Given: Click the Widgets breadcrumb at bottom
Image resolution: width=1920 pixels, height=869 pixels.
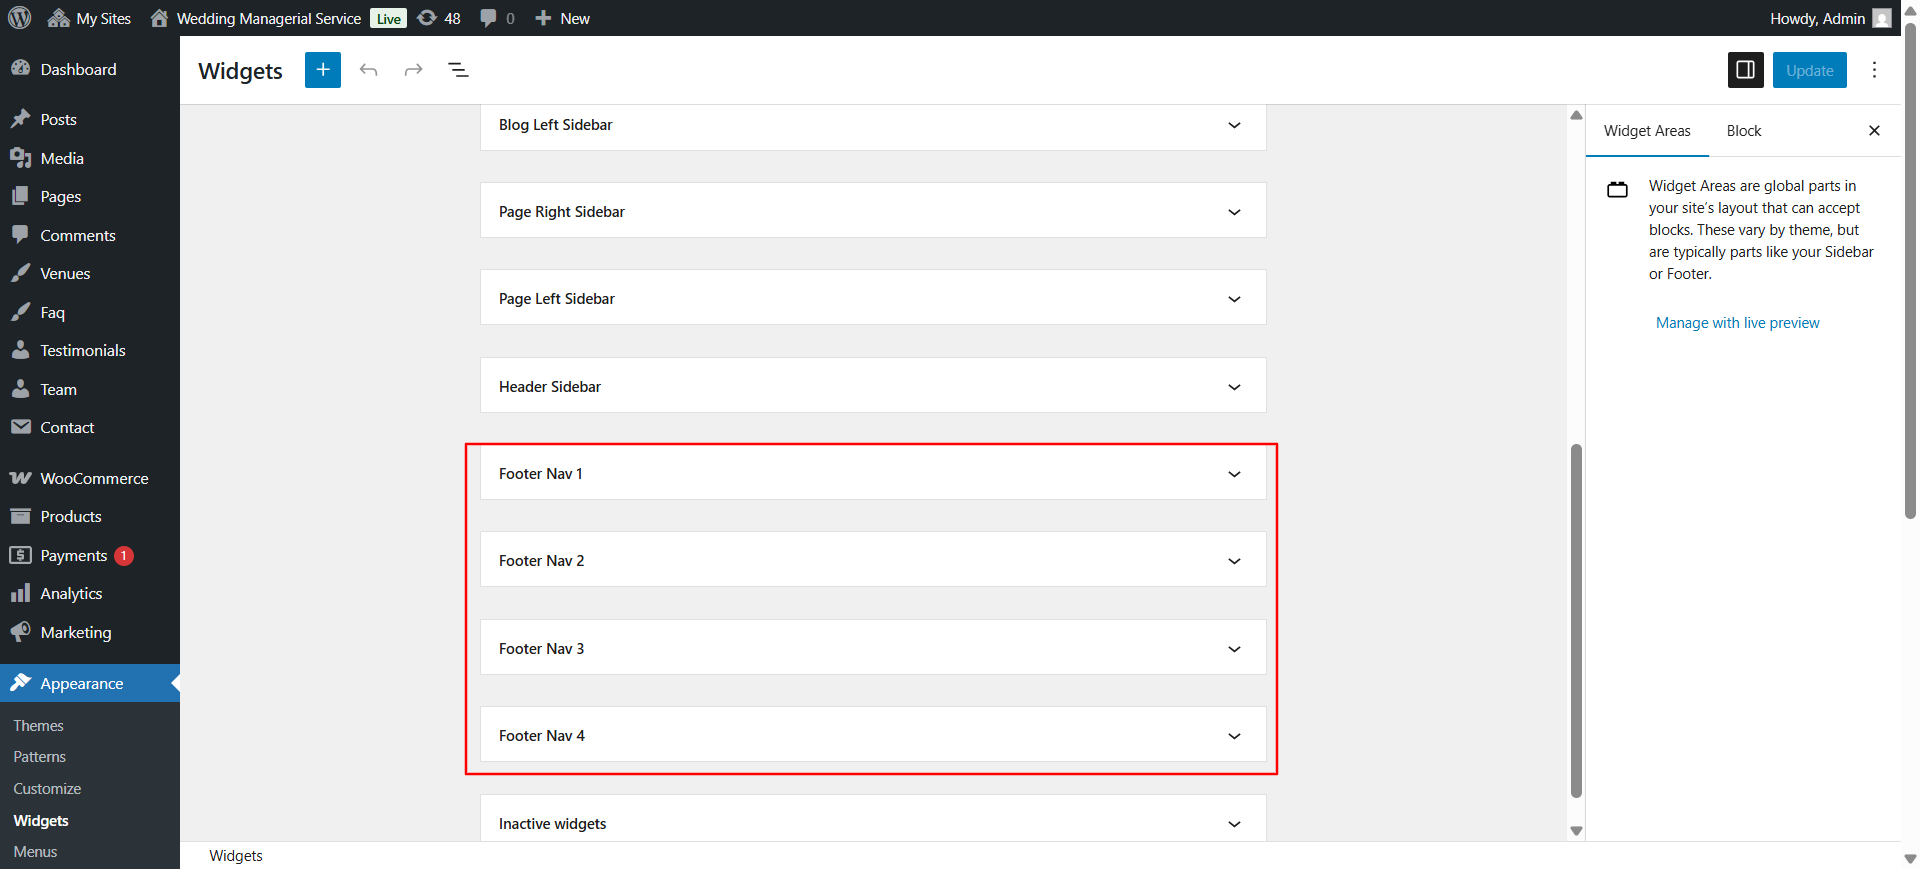Looking at the screenshot, I should (x=236, y=856).
